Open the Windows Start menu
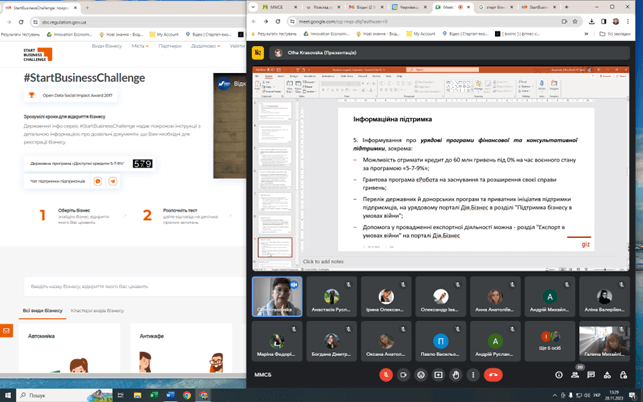This screenshot has height=402, width=643. (x=7, y=395)
